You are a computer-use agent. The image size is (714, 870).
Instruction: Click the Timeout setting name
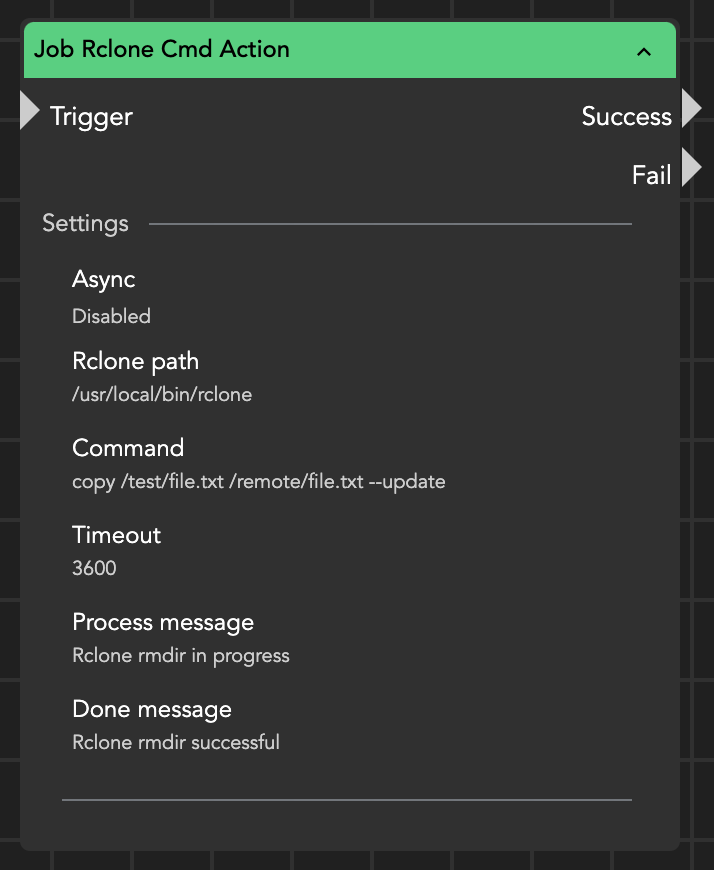(116, 535)
